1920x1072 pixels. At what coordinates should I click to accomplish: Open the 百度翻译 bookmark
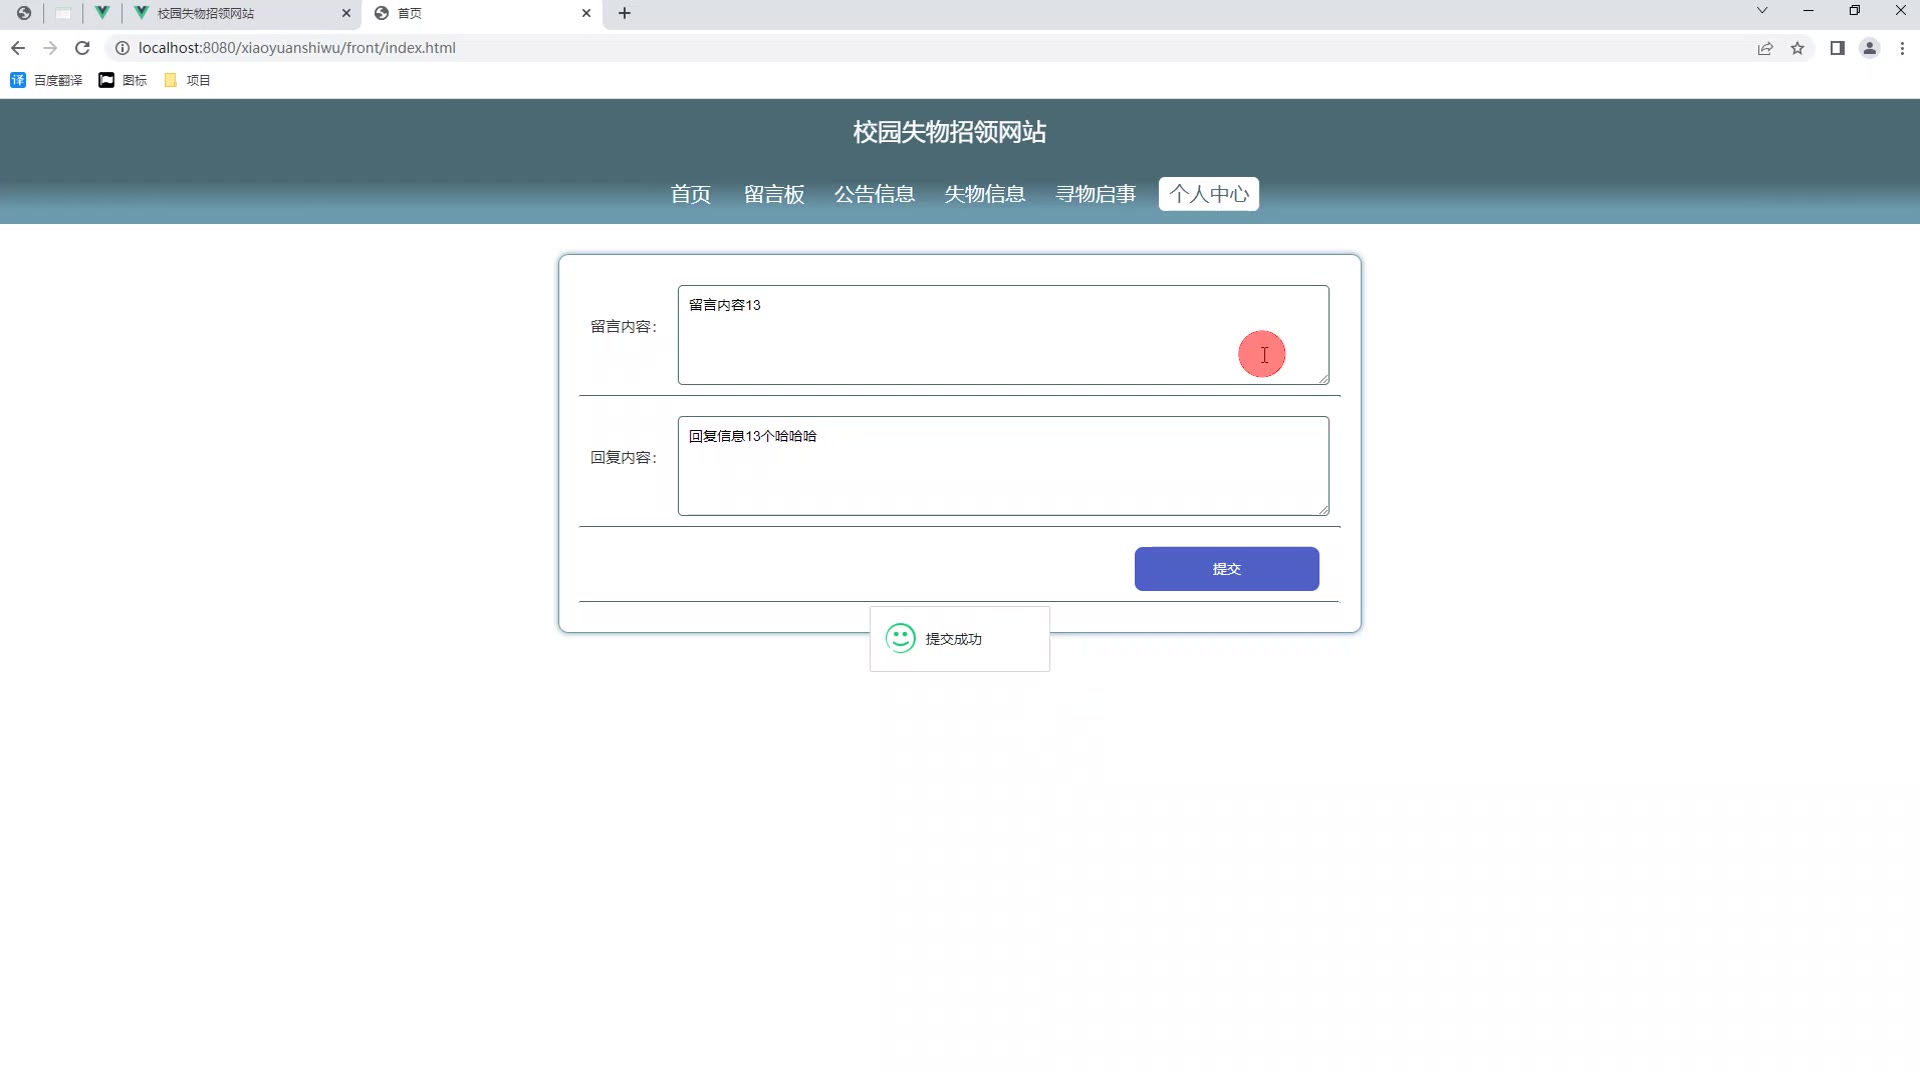pos(46,80)
